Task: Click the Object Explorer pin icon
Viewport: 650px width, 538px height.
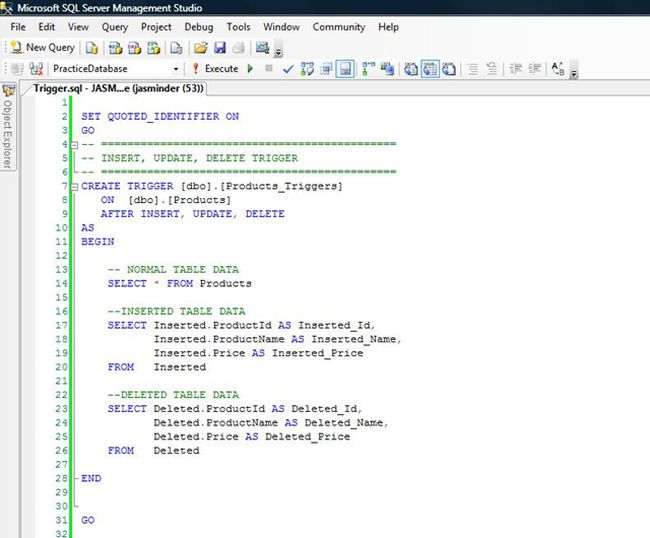Action: tap(8, 90)
